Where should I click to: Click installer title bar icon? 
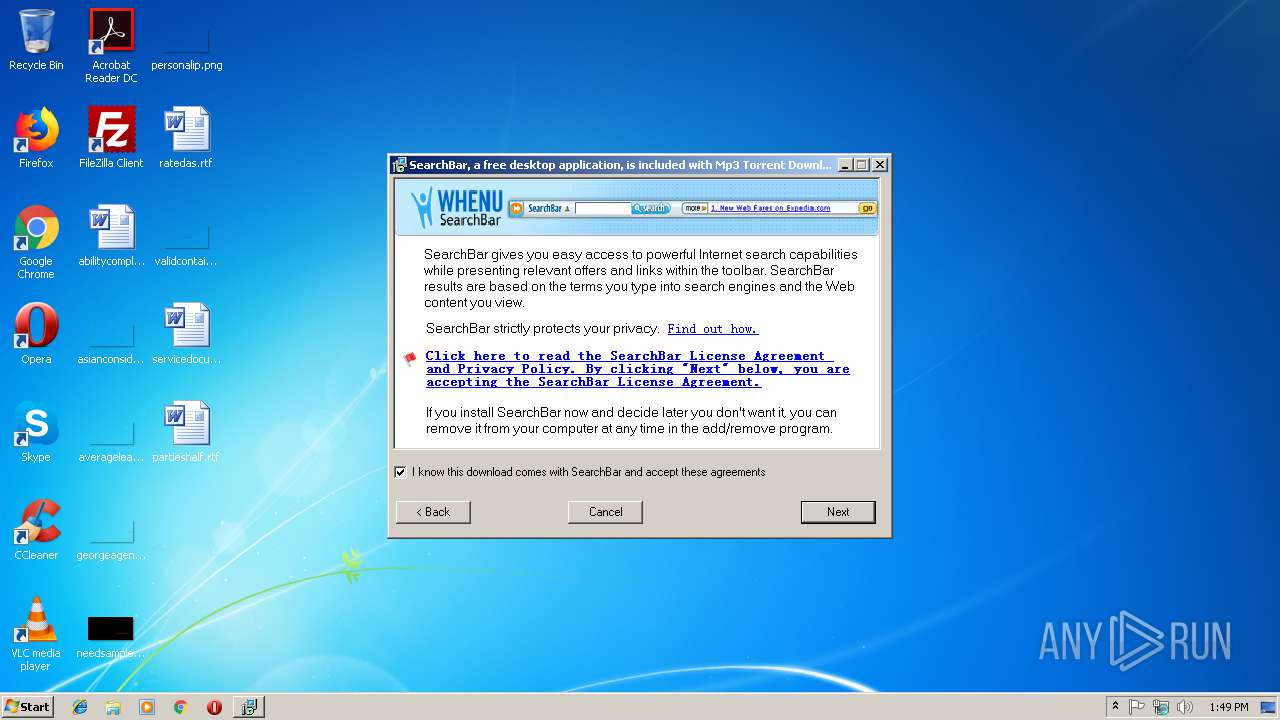pyautogui.click(x=400, y=165)
